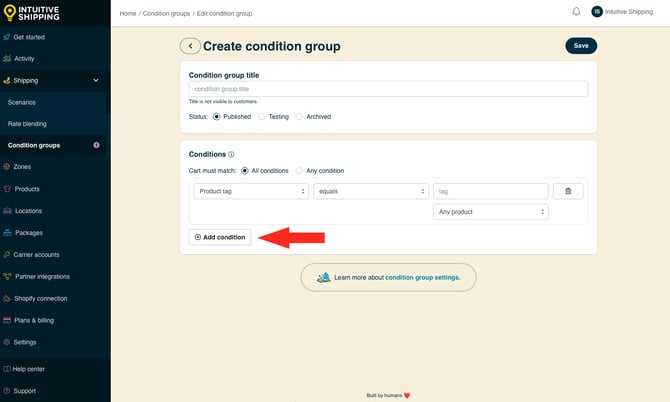Select the Testing status radio
670x402 pixels.
(x=262, y=117)
